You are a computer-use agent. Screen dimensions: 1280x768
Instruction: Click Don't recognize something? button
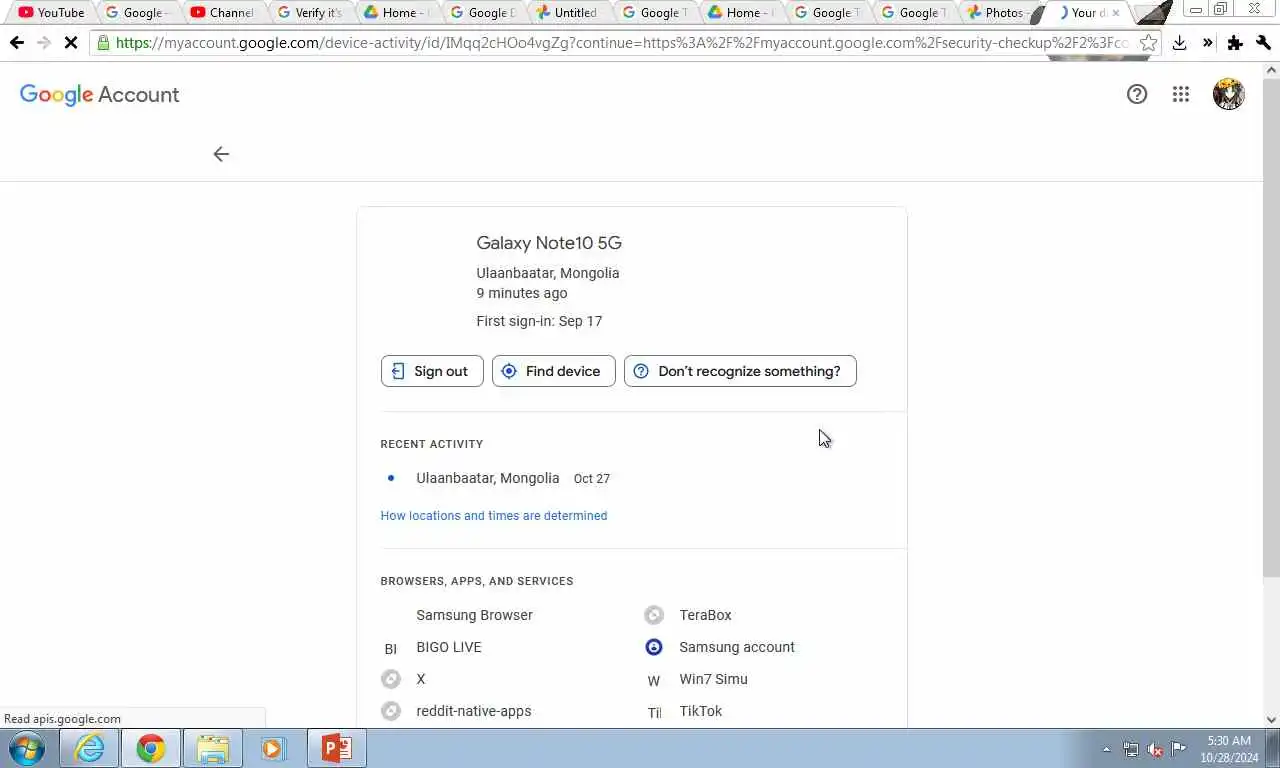point(740,371)
